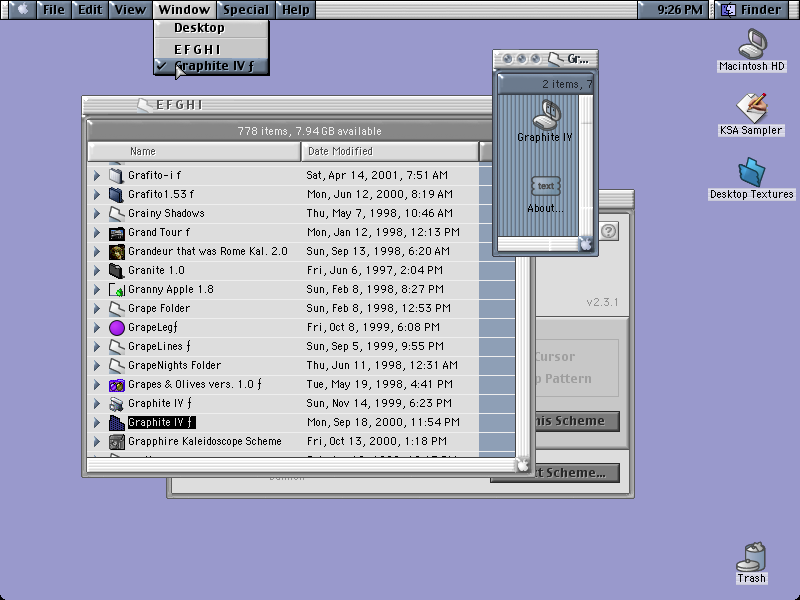Click the '778 items, 7.94 GB available' header
This screenshot has height=600, width=800.
point(309,132)
